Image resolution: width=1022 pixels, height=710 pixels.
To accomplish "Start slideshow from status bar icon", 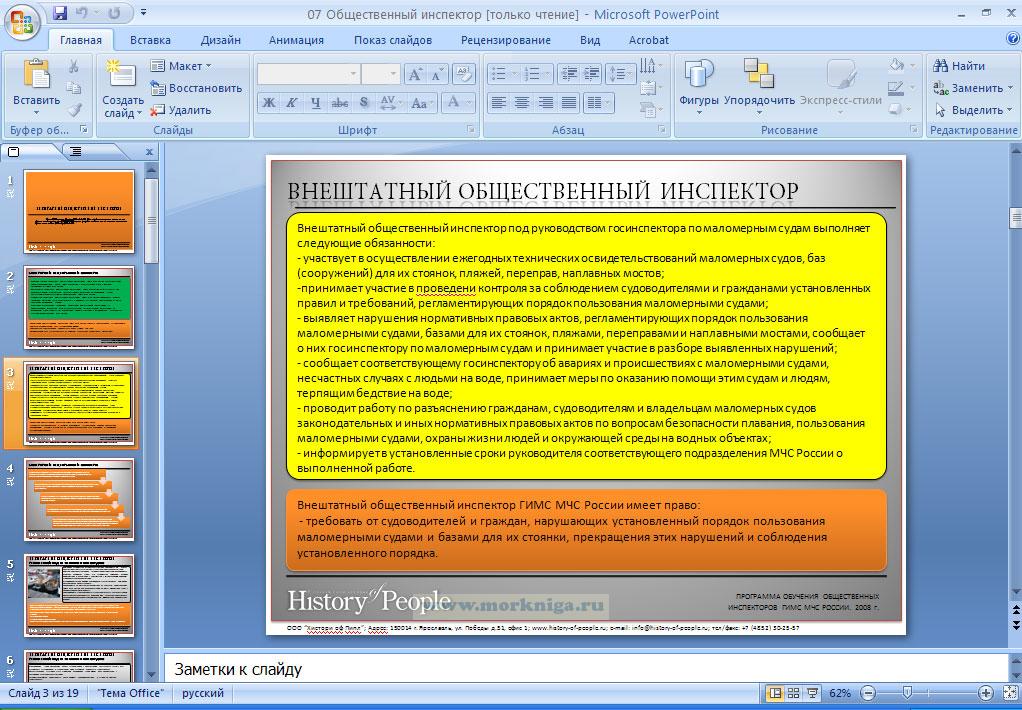I will point(811,693).
